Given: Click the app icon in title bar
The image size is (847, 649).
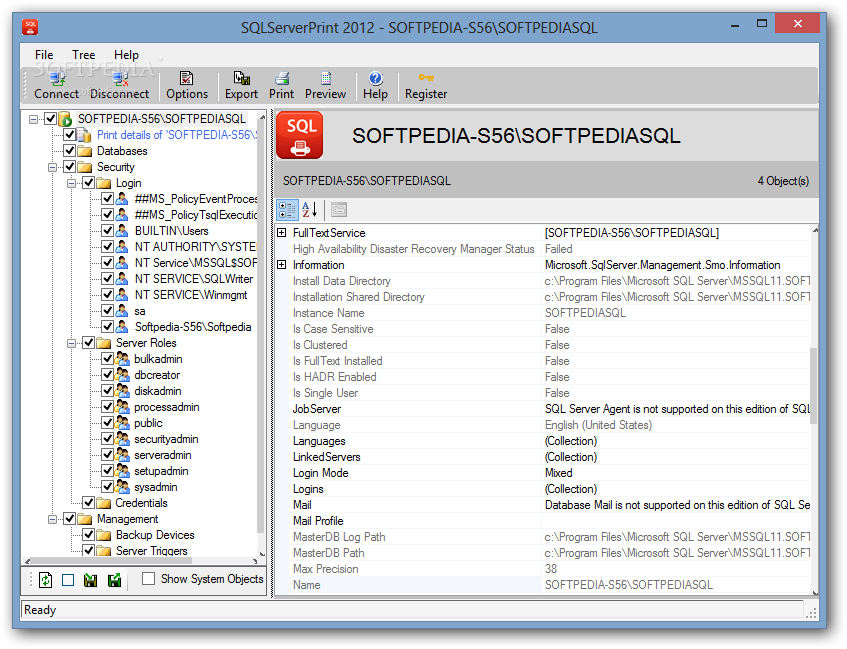Looking at the screenshot, I should pyautogui.click(x=30, y=26).
